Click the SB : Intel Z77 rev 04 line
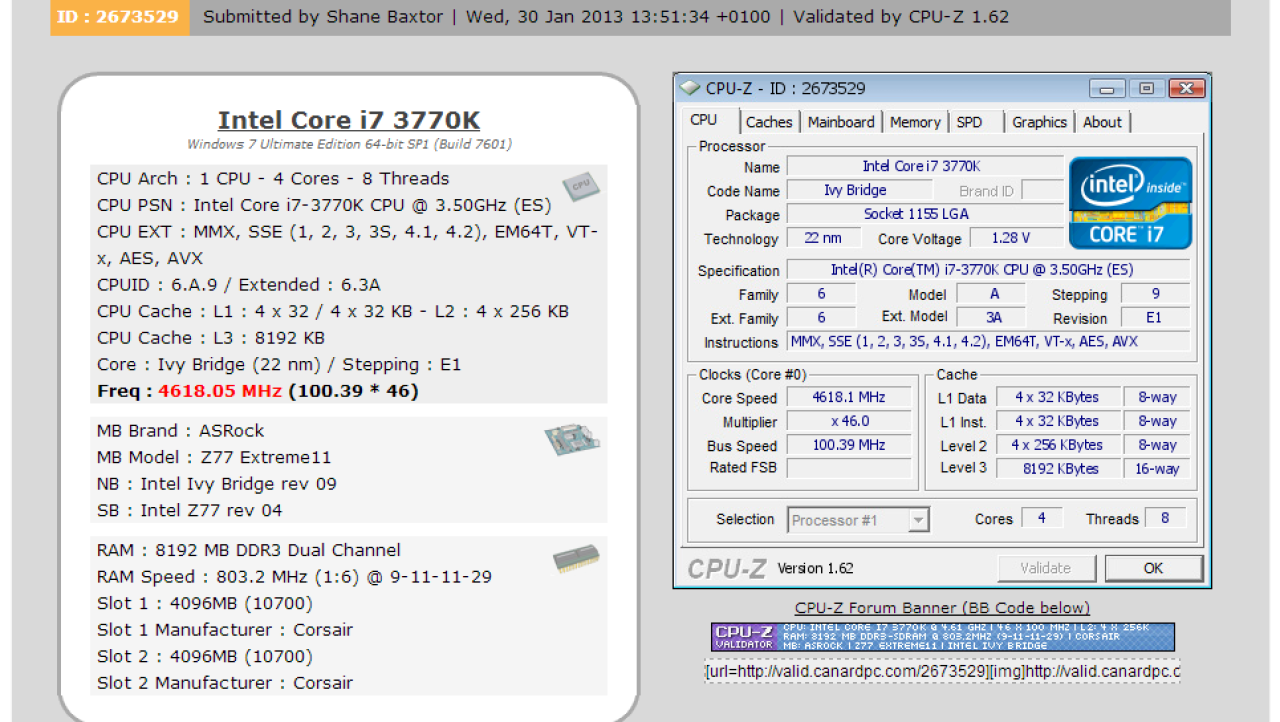Viewport: 1280px width, 722px height. 190,510
